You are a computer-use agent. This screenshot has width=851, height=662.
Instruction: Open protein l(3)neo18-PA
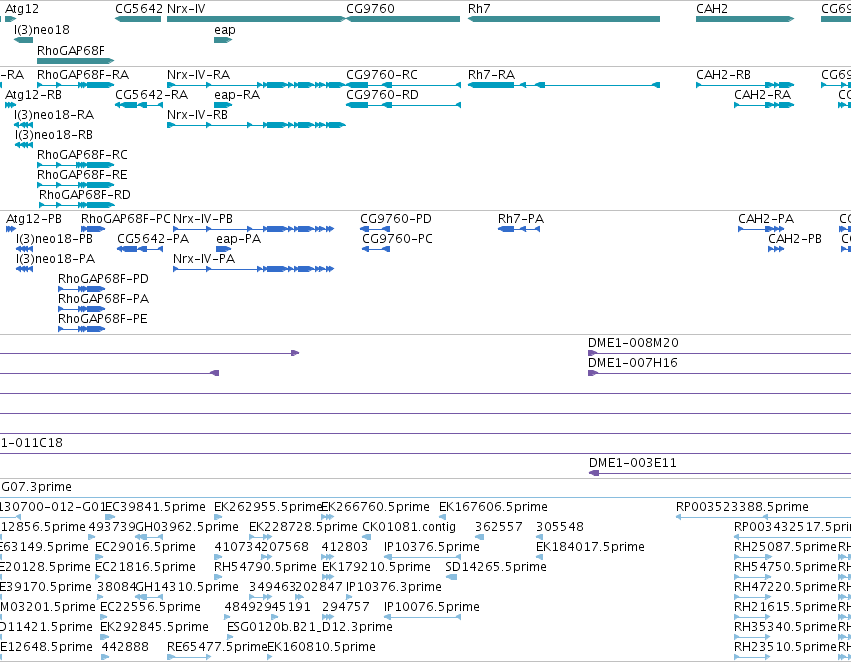click(x=55, y=259)
